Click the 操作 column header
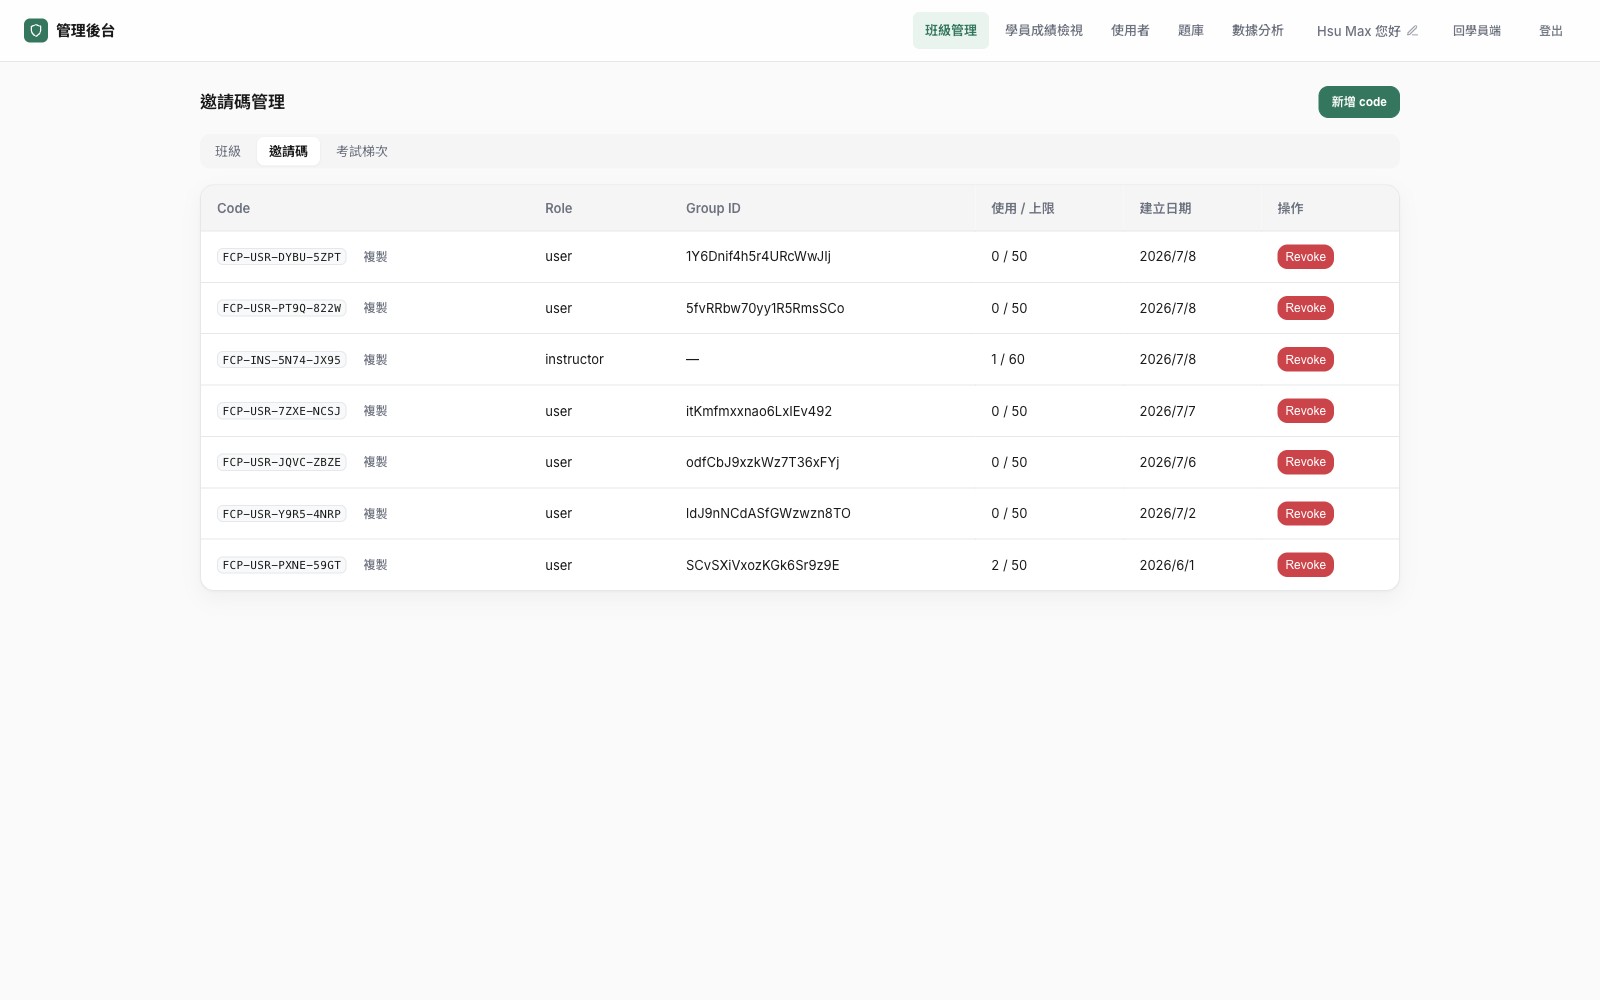This screenshot has height=1000, width=1600. pyautogui.click(x=1290, y=208)
